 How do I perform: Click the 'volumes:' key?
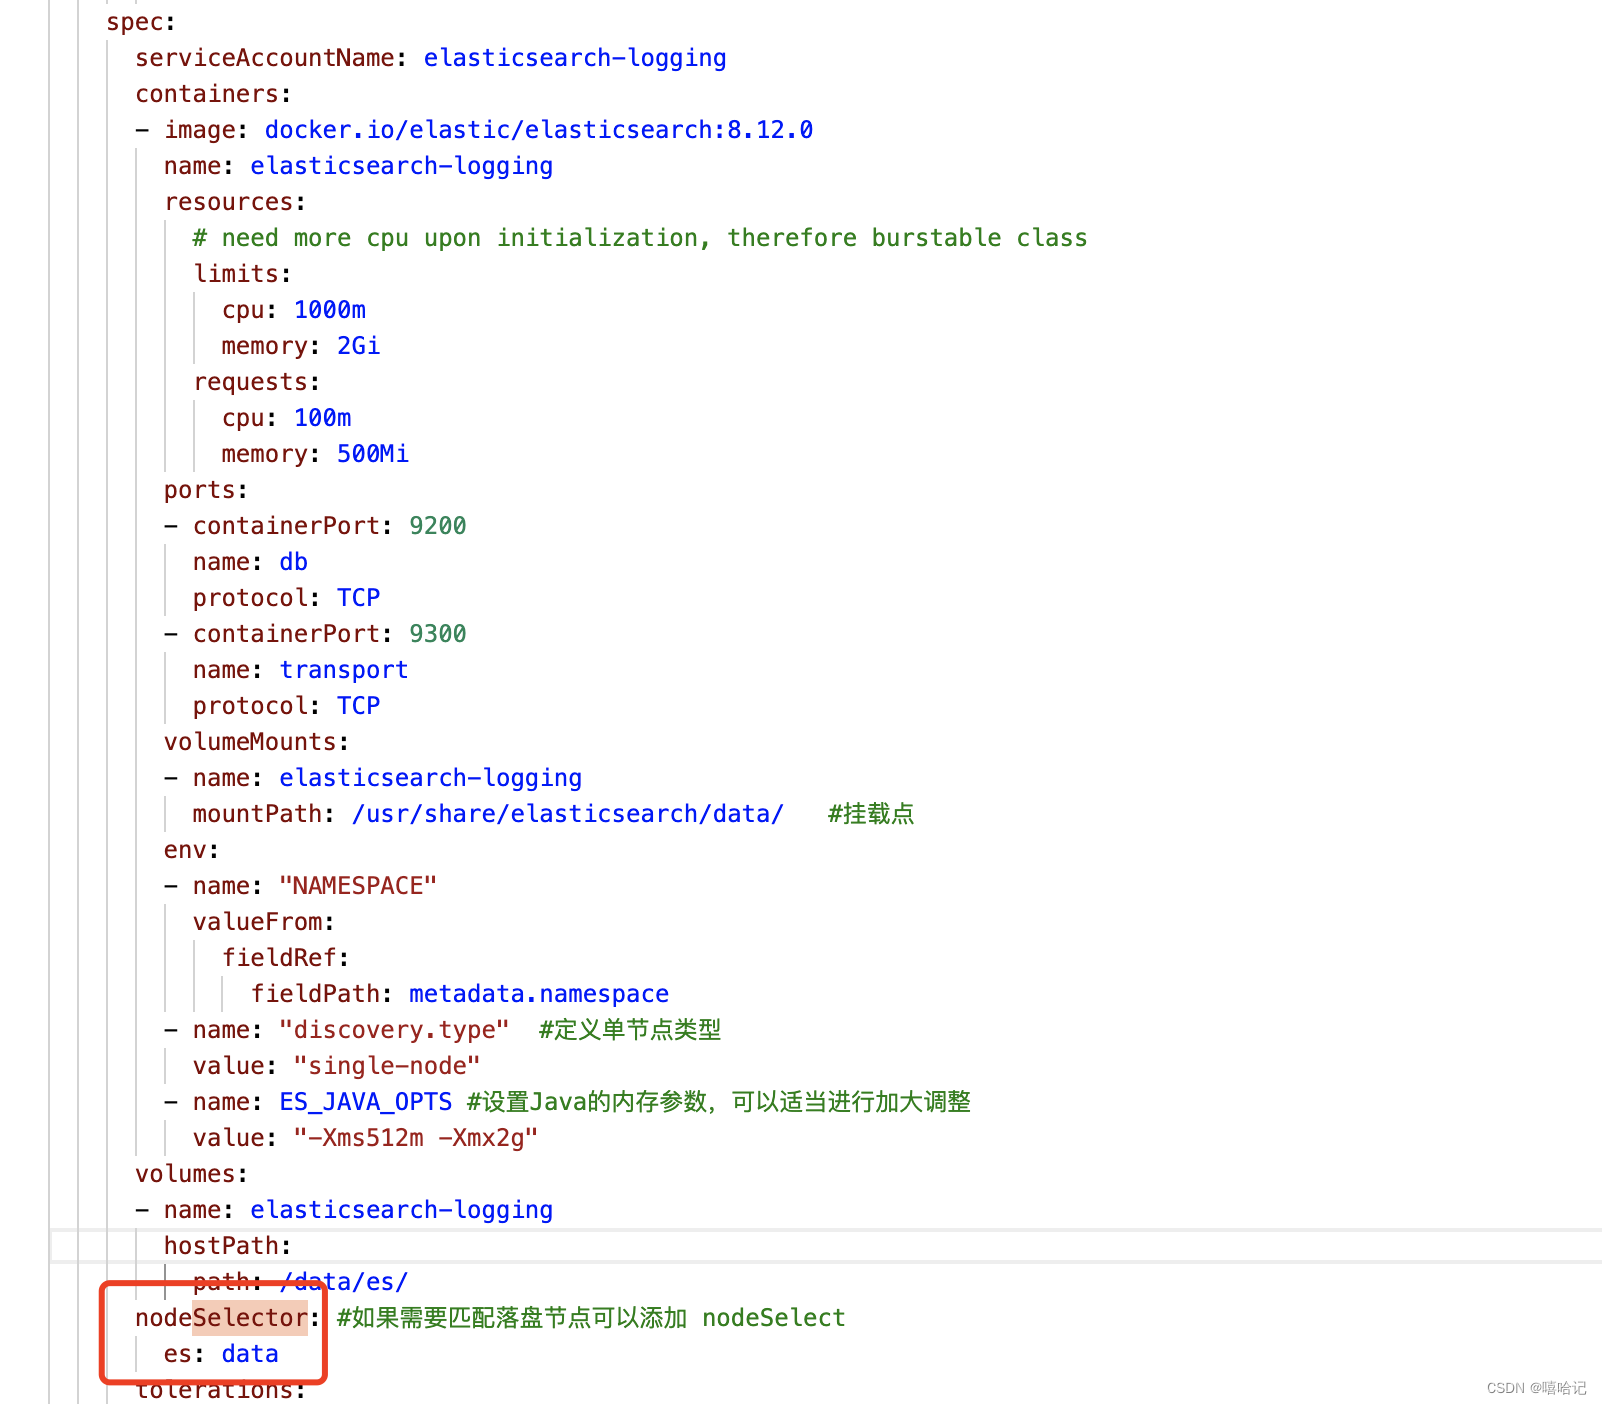click(x=191, y=1174)
